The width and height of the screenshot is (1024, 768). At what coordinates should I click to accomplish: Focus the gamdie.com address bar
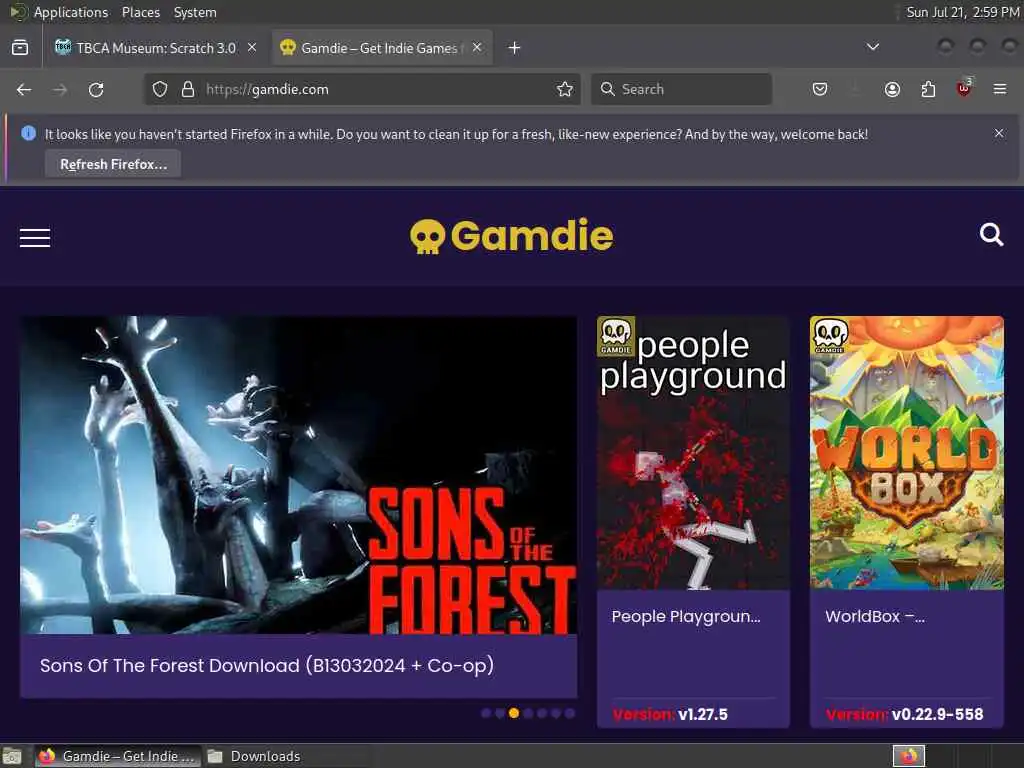362,89
